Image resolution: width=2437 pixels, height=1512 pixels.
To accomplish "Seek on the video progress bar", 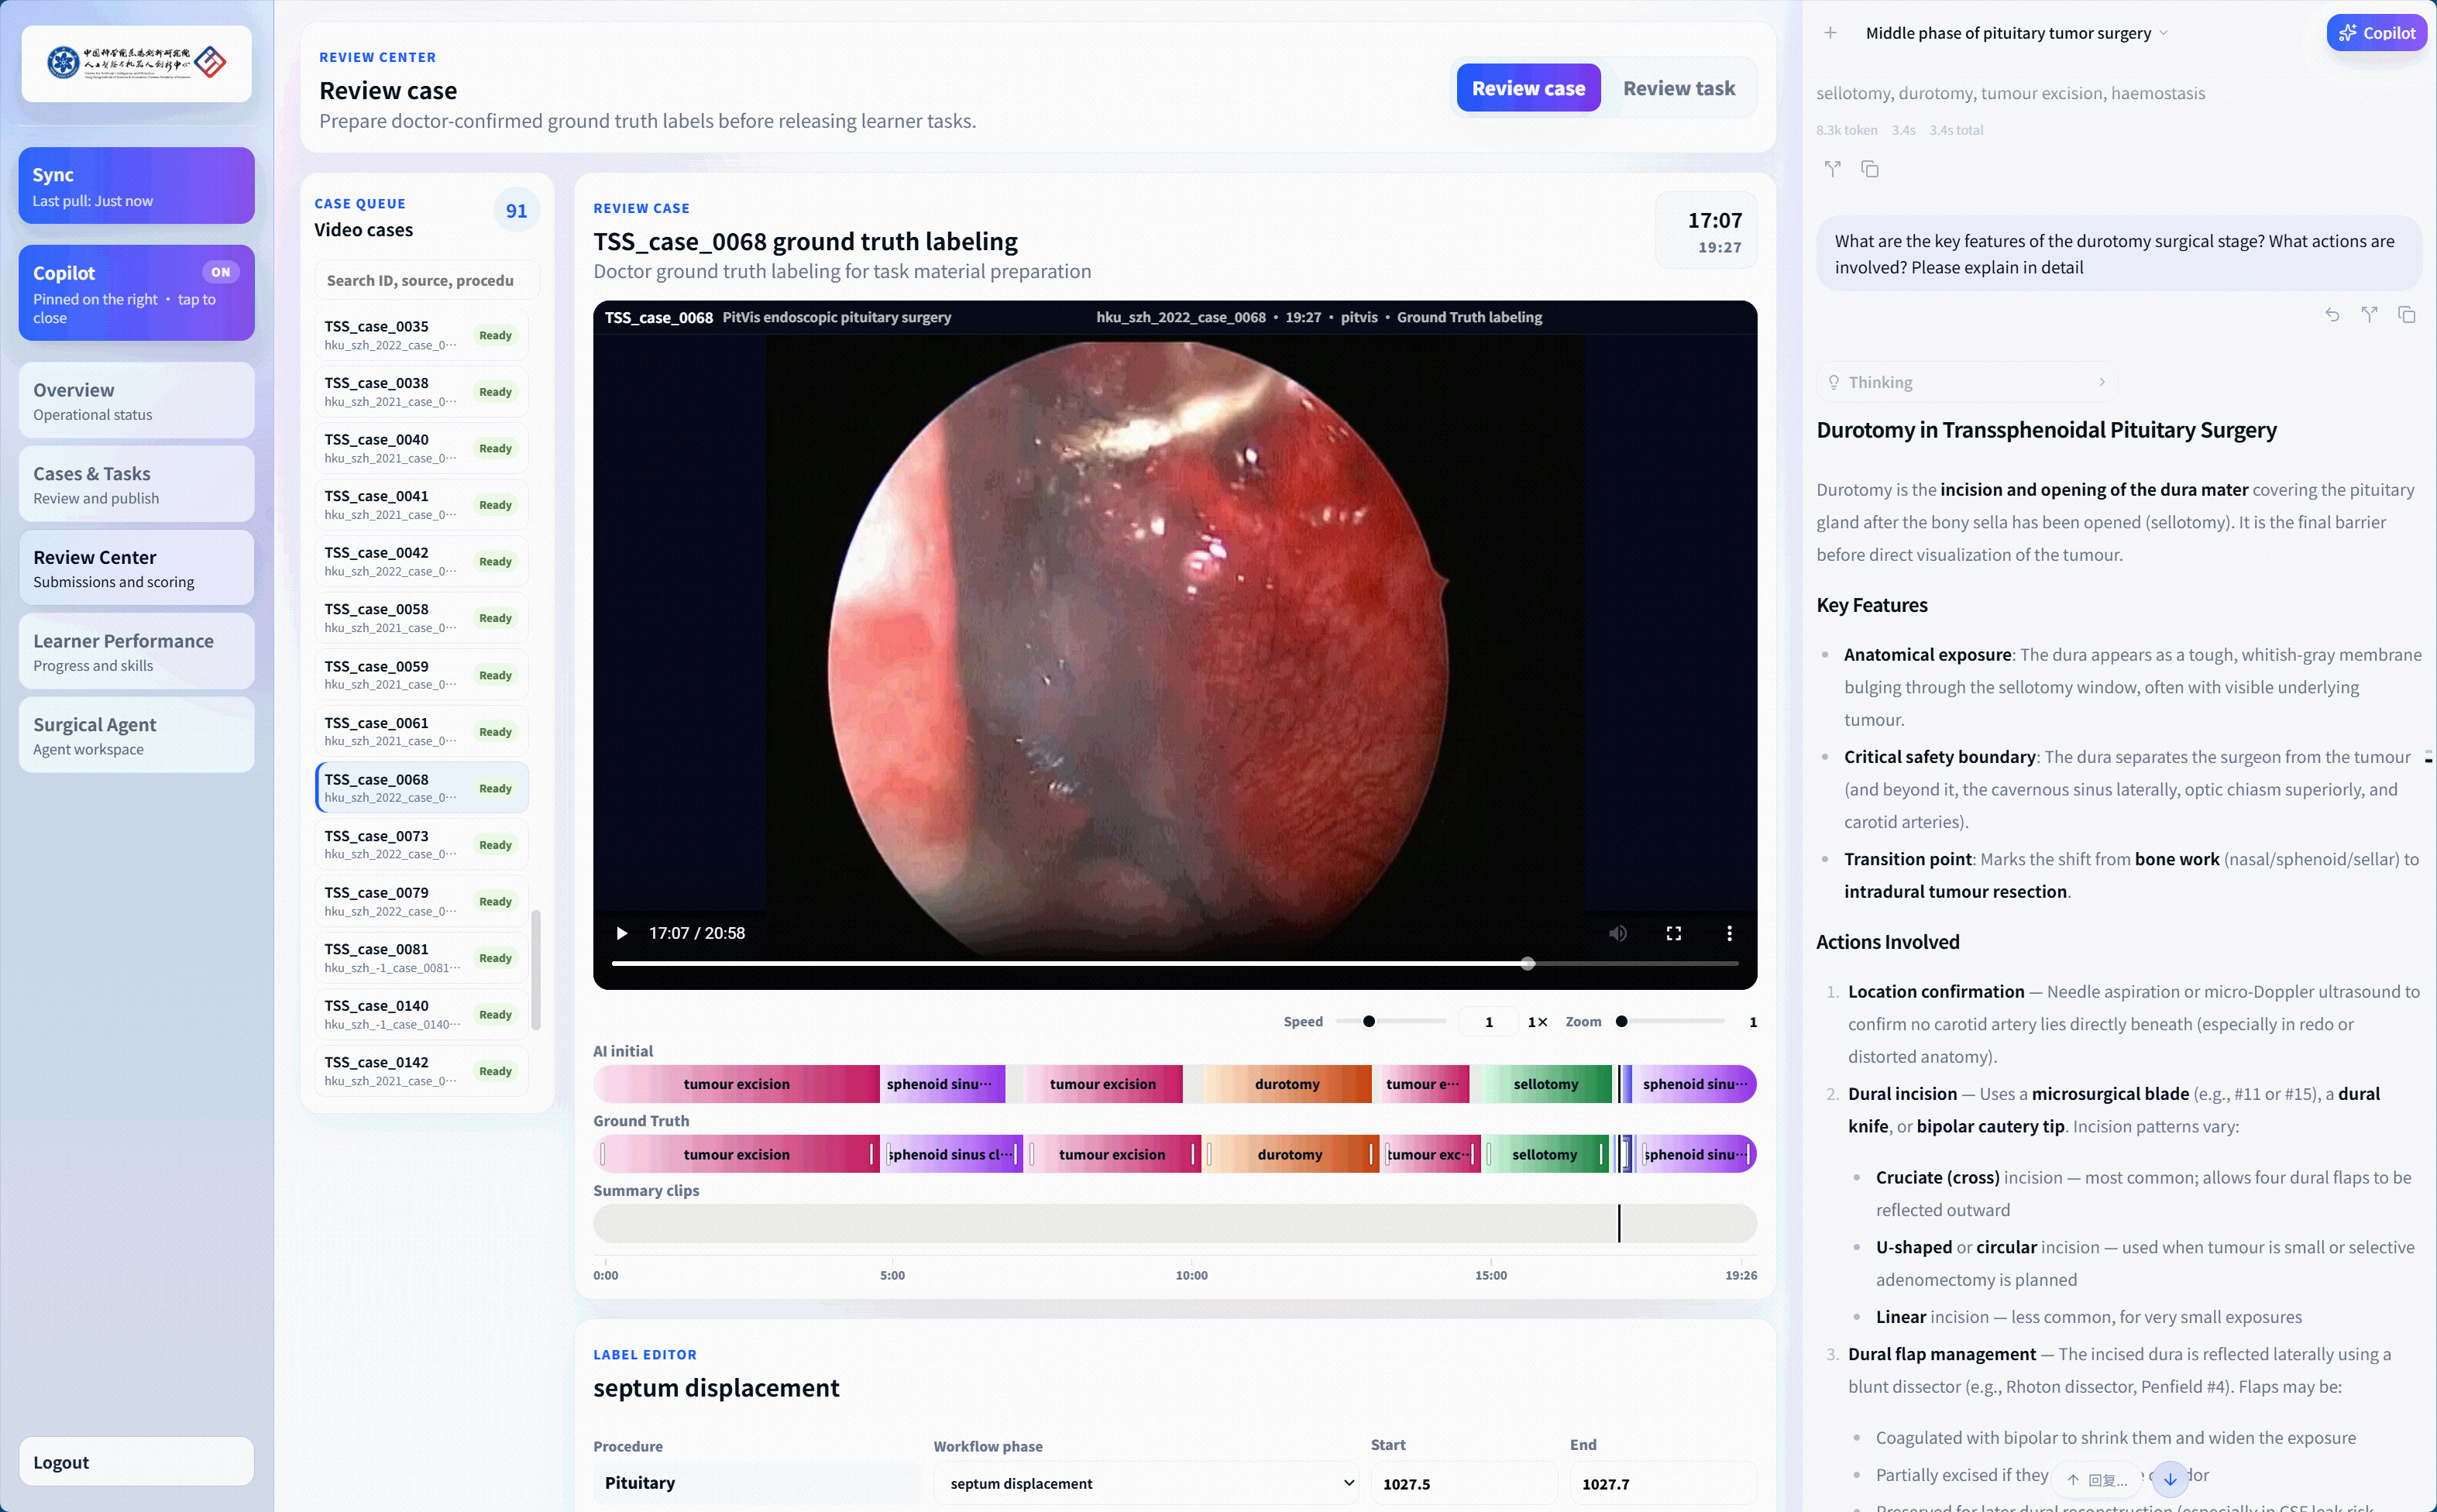I will [1175, 964].
